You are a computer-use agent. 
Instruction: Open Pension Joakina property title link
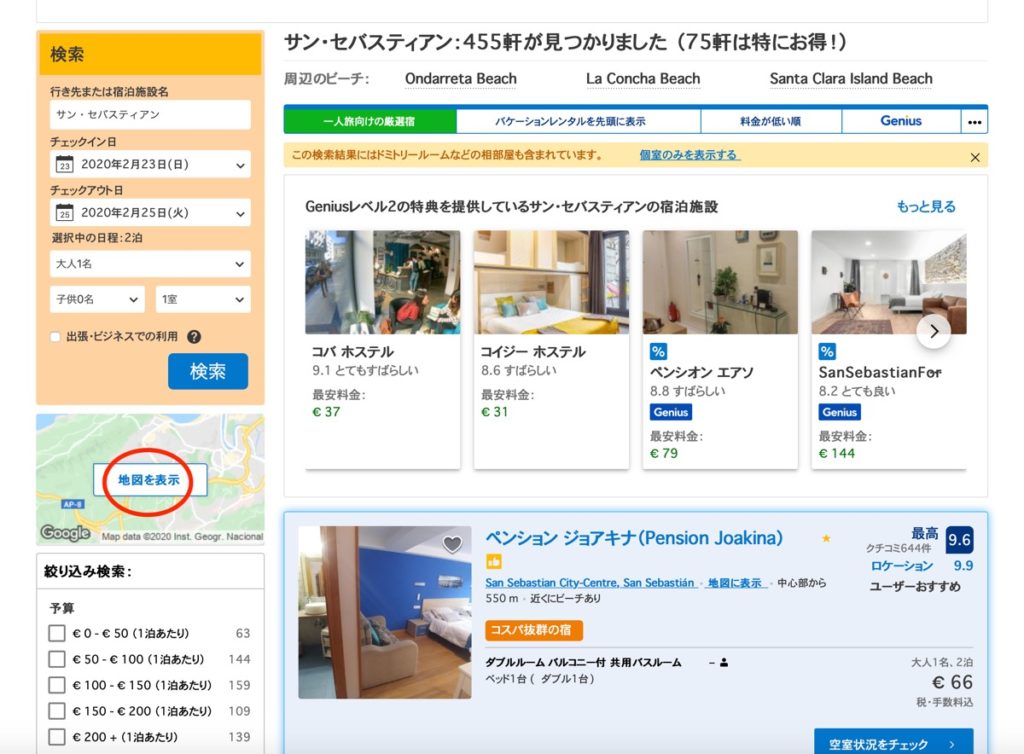[x=634, y=538]
